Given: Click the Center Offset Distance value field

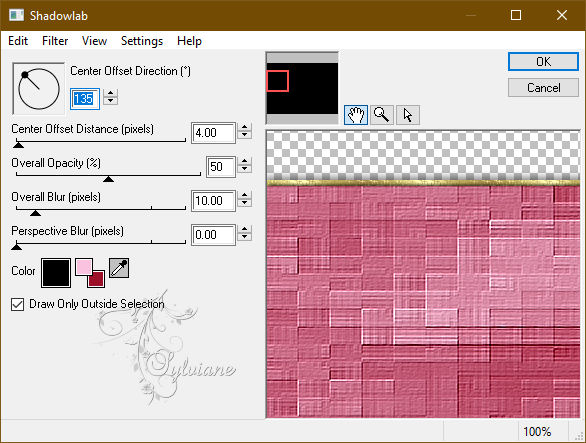Looking at the screenshot, I should [x=213, y=133].
